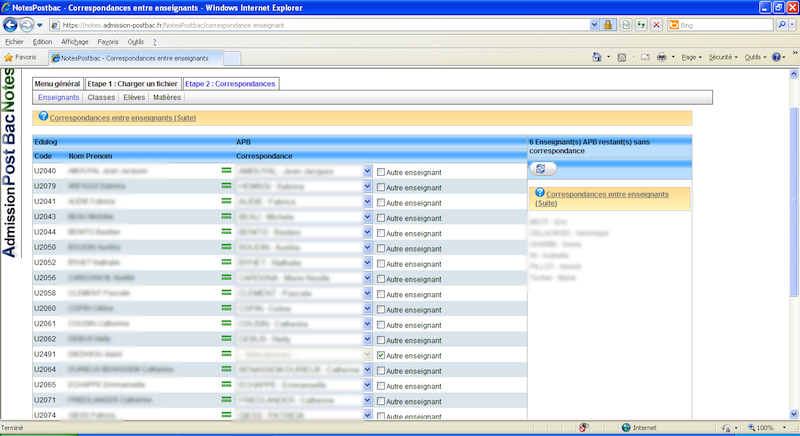Uncheck Autre enseignant for row U2491
The image size is (800, 436).
[x=381, y=355]
